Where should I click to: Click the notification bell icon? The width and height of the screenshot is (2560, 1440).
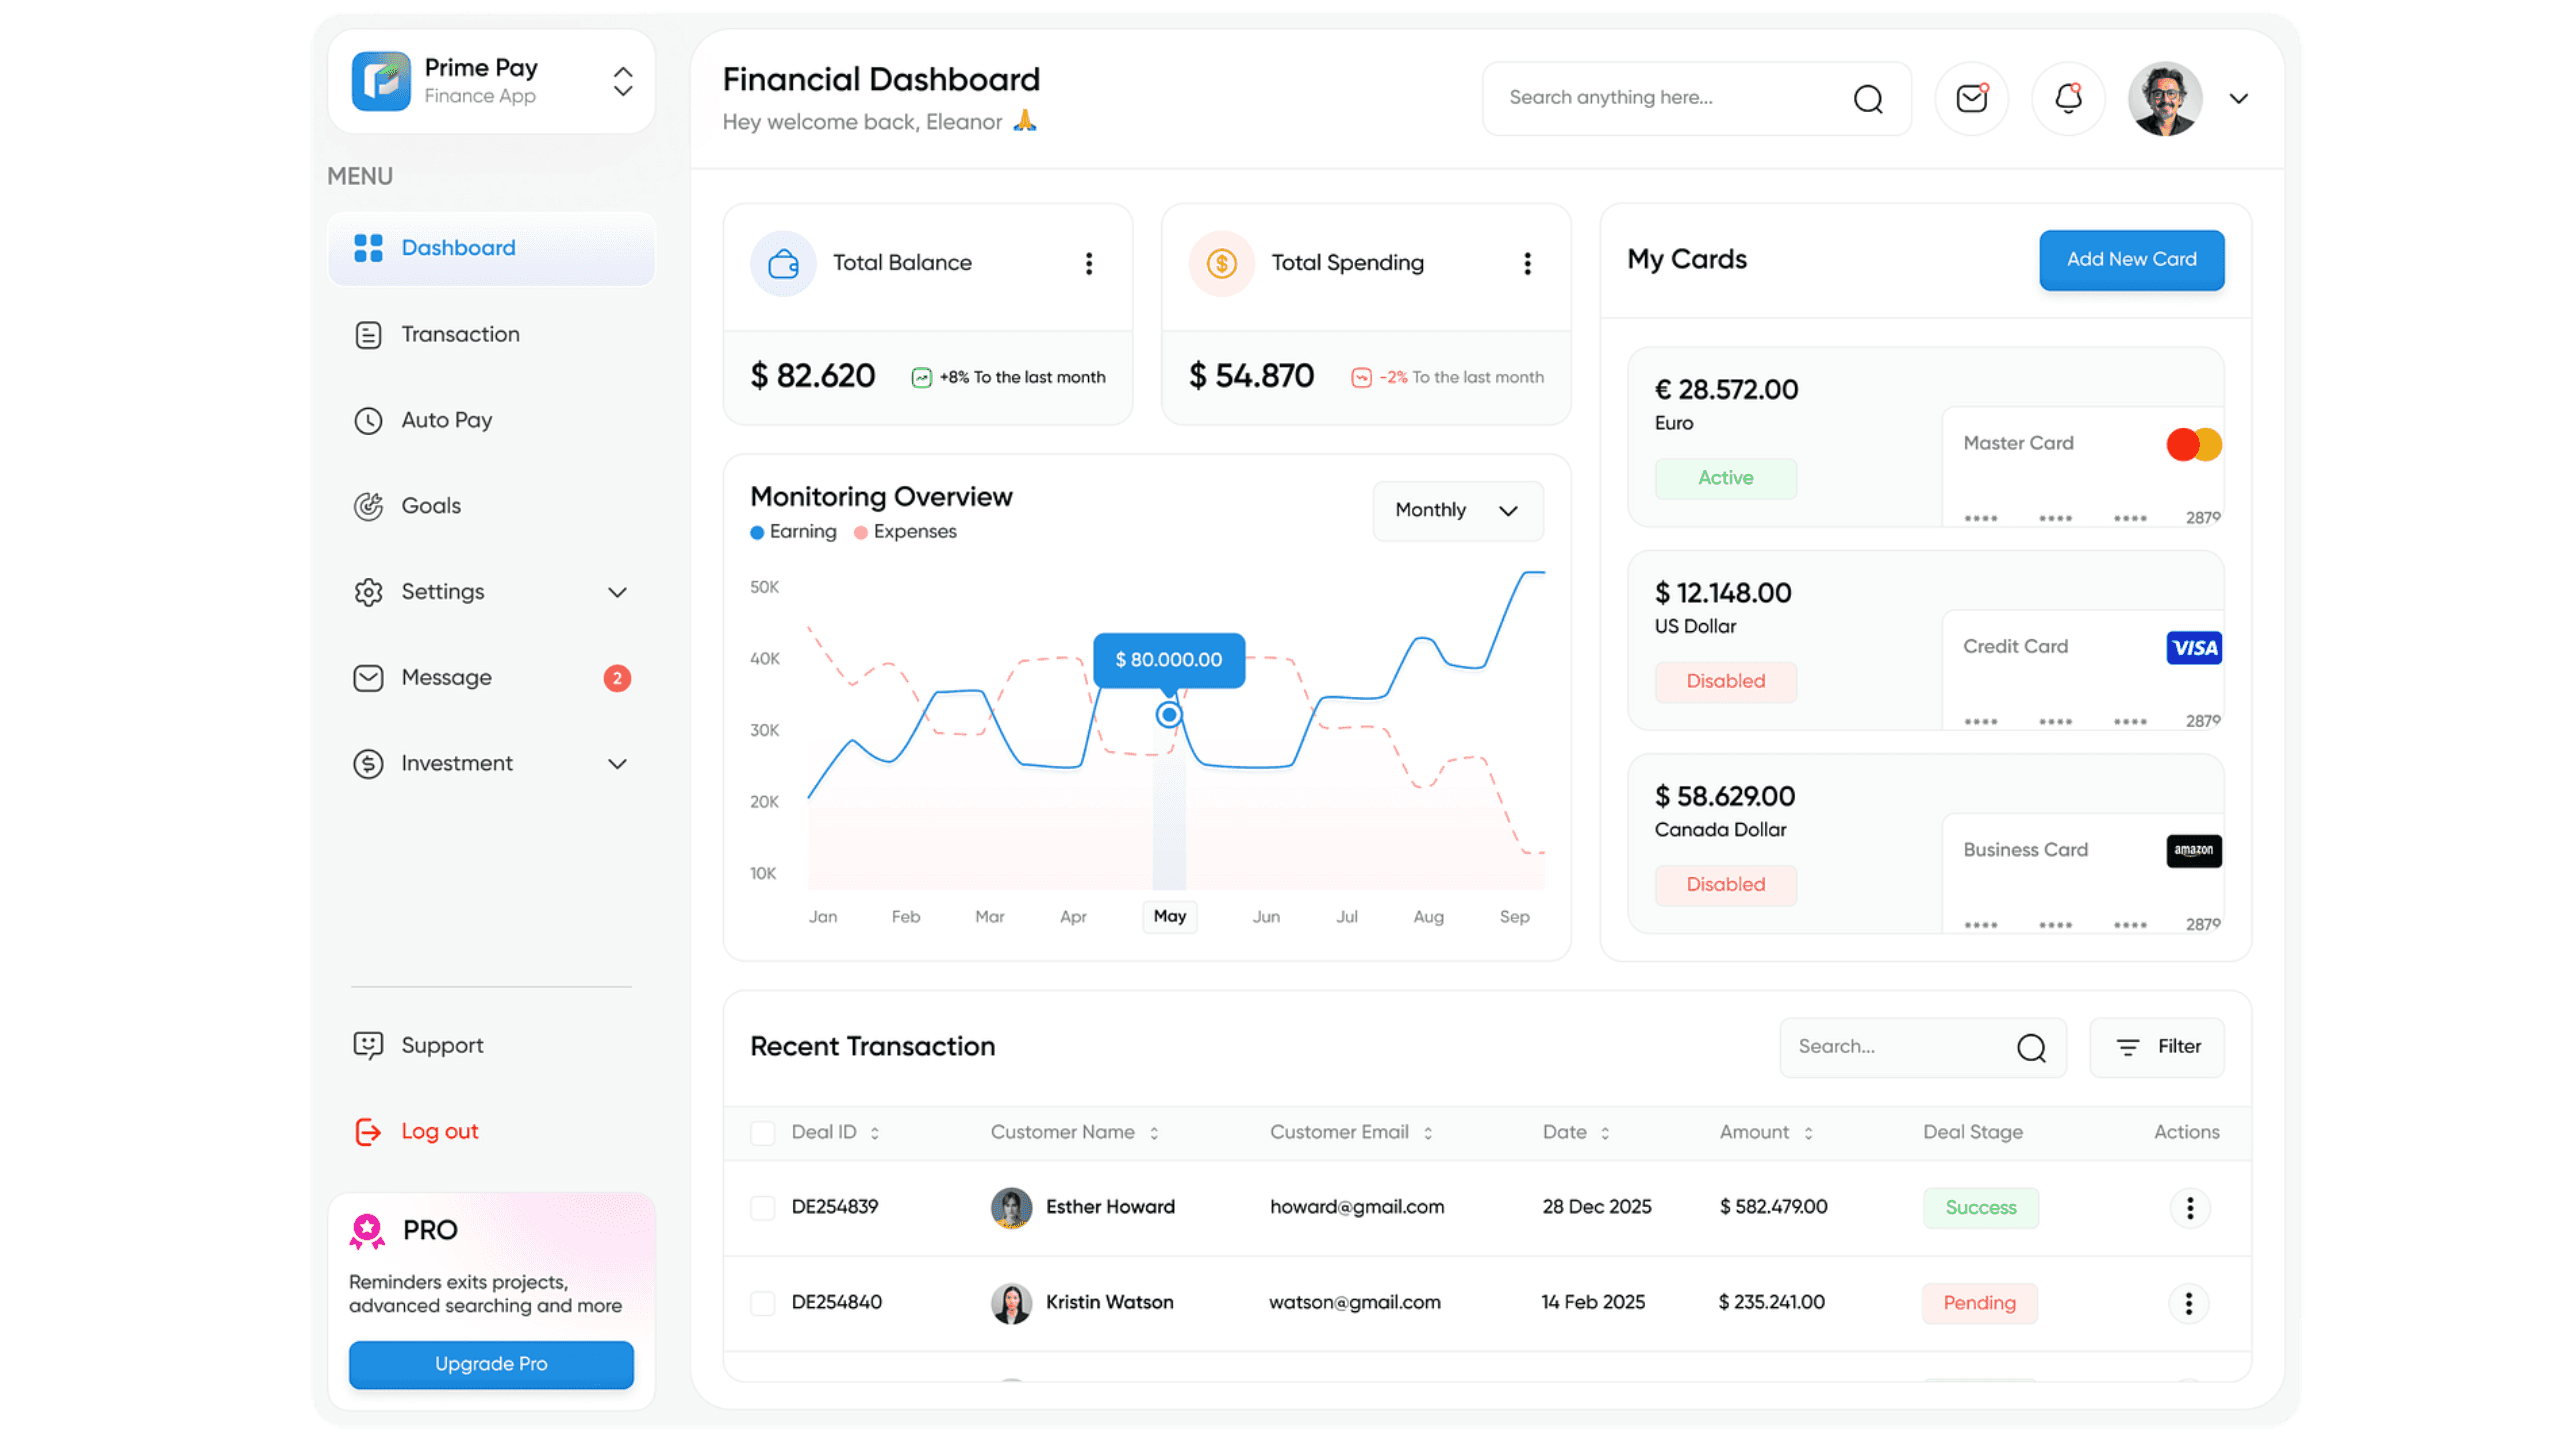coord(2068,98)
